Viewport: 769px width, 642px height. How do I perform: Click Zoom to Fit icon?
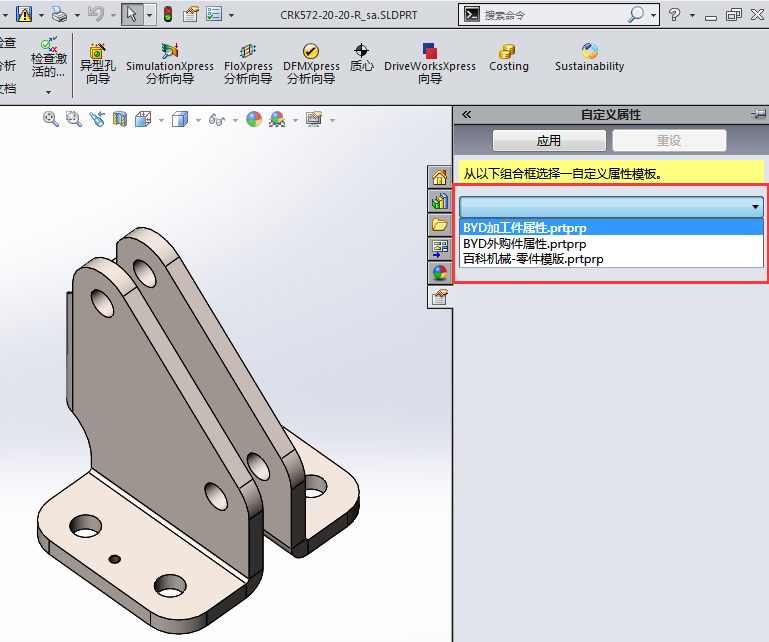click(x=51, y=119)
